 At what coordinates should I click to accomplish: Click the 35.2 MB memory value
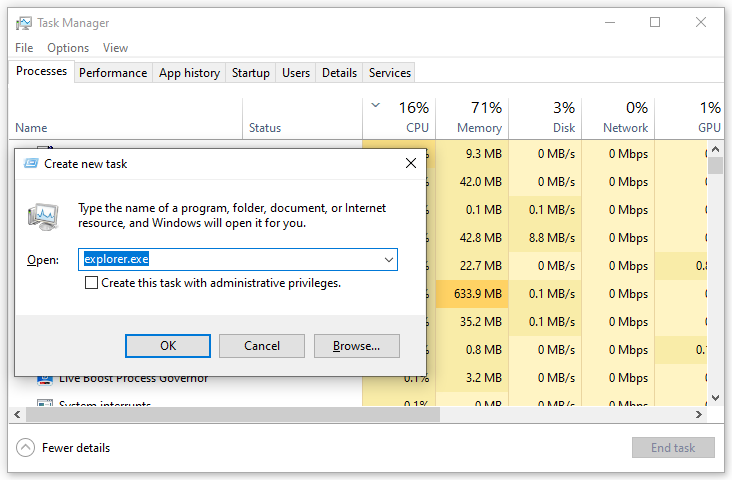(x=481, y=322)
